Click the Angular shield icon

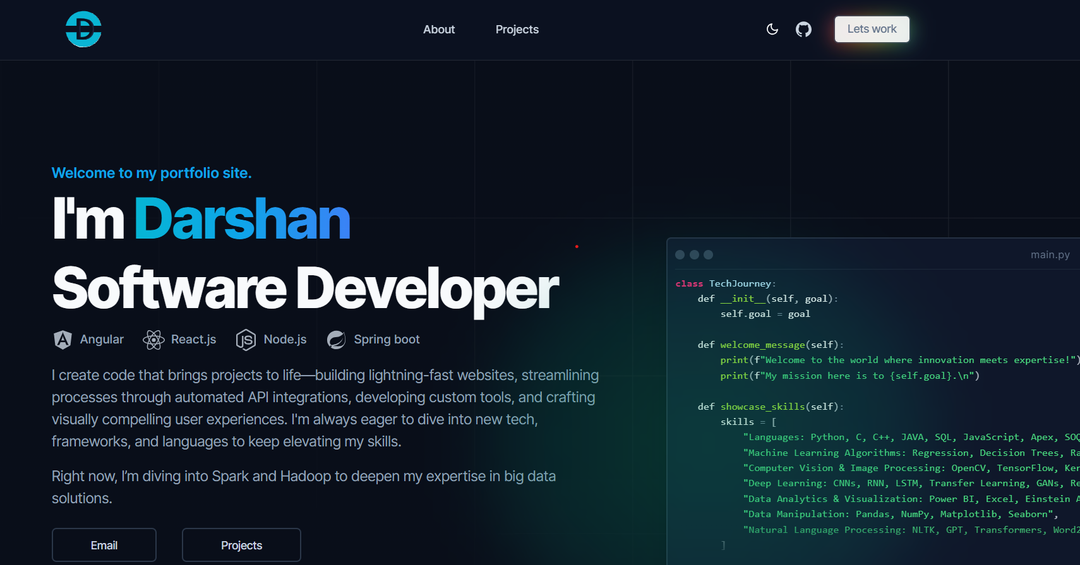tap(63, 340)
